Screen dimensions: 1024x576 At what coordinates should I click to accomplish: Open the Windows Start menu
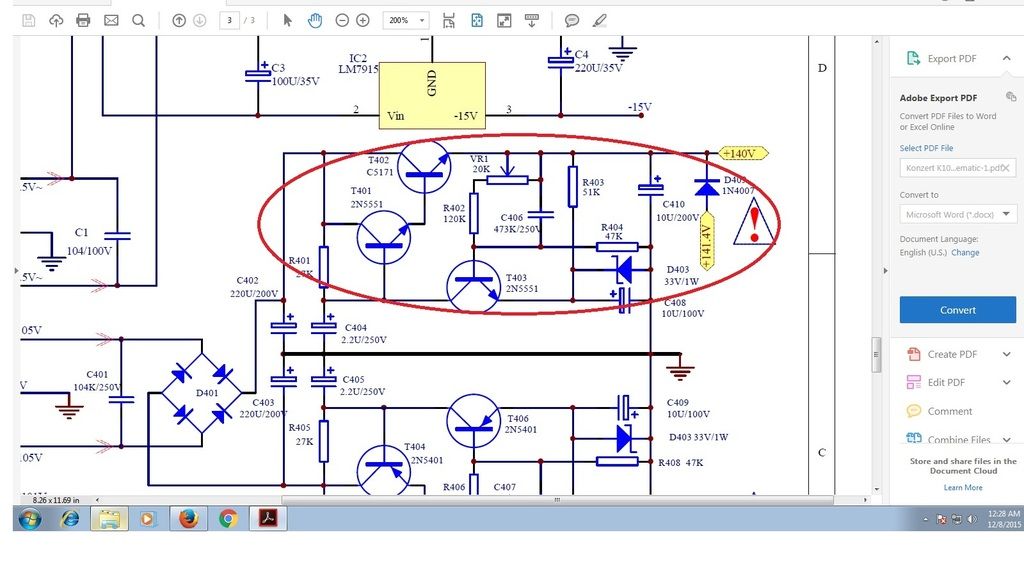click(x=30, y=519)
